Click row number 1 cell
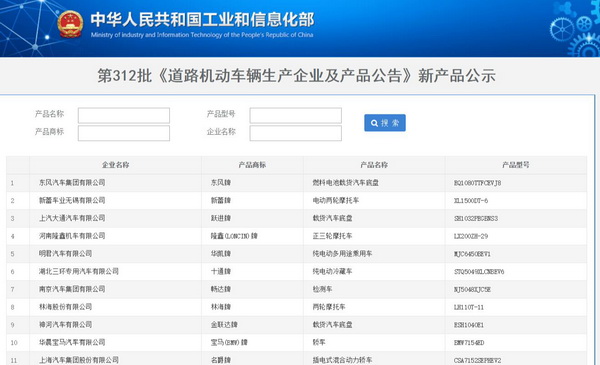The width and height of the screenshot is (600, 365). [x=18, y=183]
